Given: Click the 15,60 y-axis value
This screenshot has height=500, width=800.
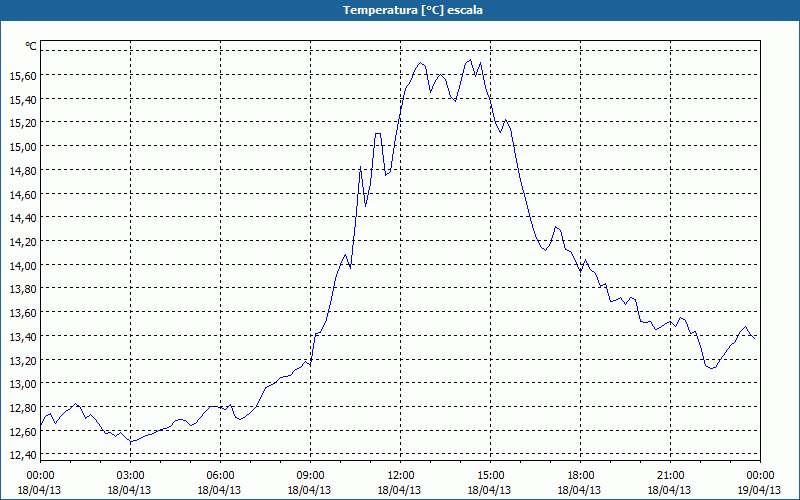Looking at the screenshot, I should (x=23, y=76).
